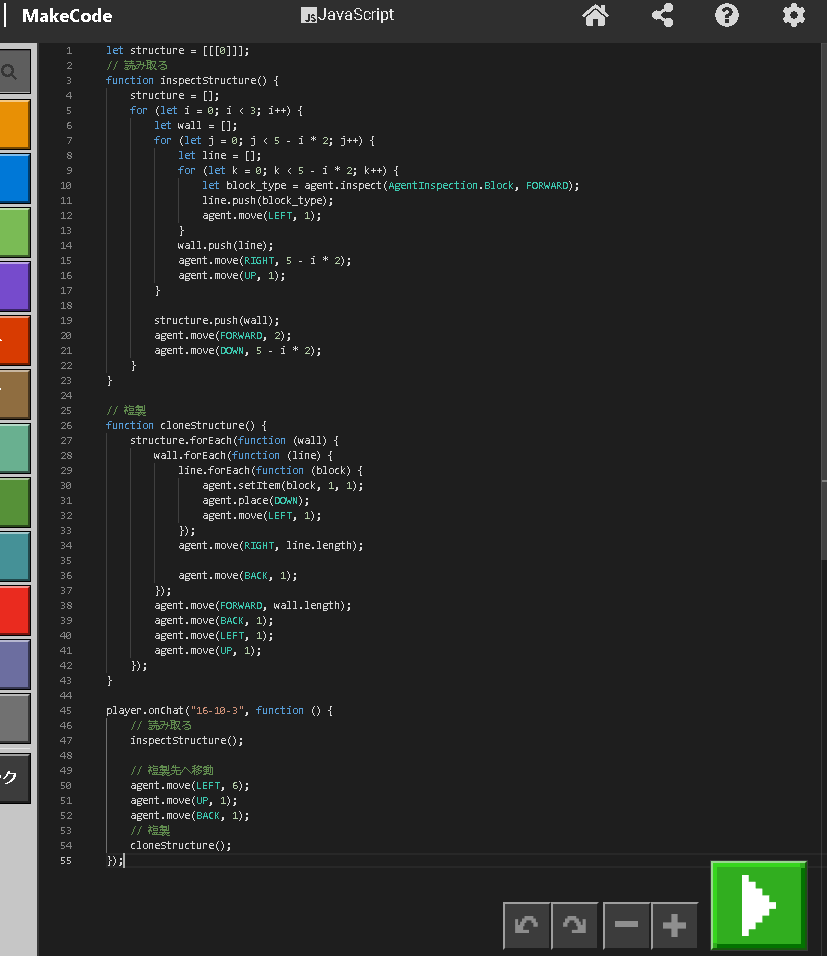The width and height of the screenshot is (827, 956).
Task: Redo the last undone edit
Action: (574, 925)
